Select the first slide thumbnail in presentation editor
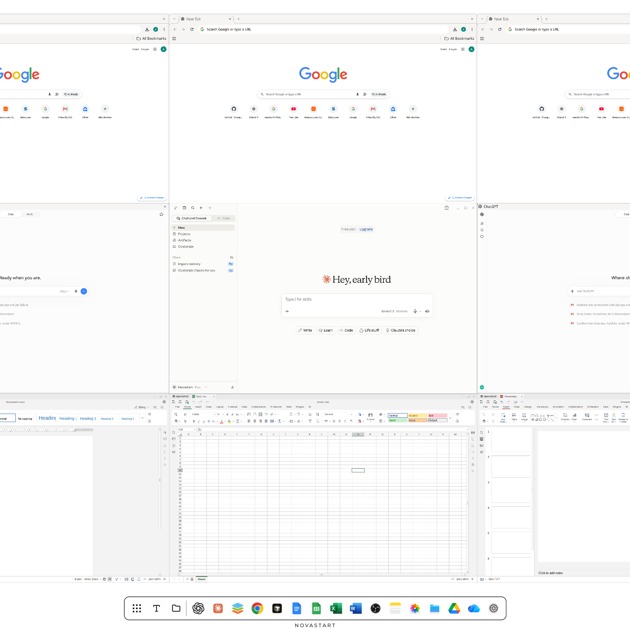The width and height of the screenshot is (630, 630). click(511, 441)
